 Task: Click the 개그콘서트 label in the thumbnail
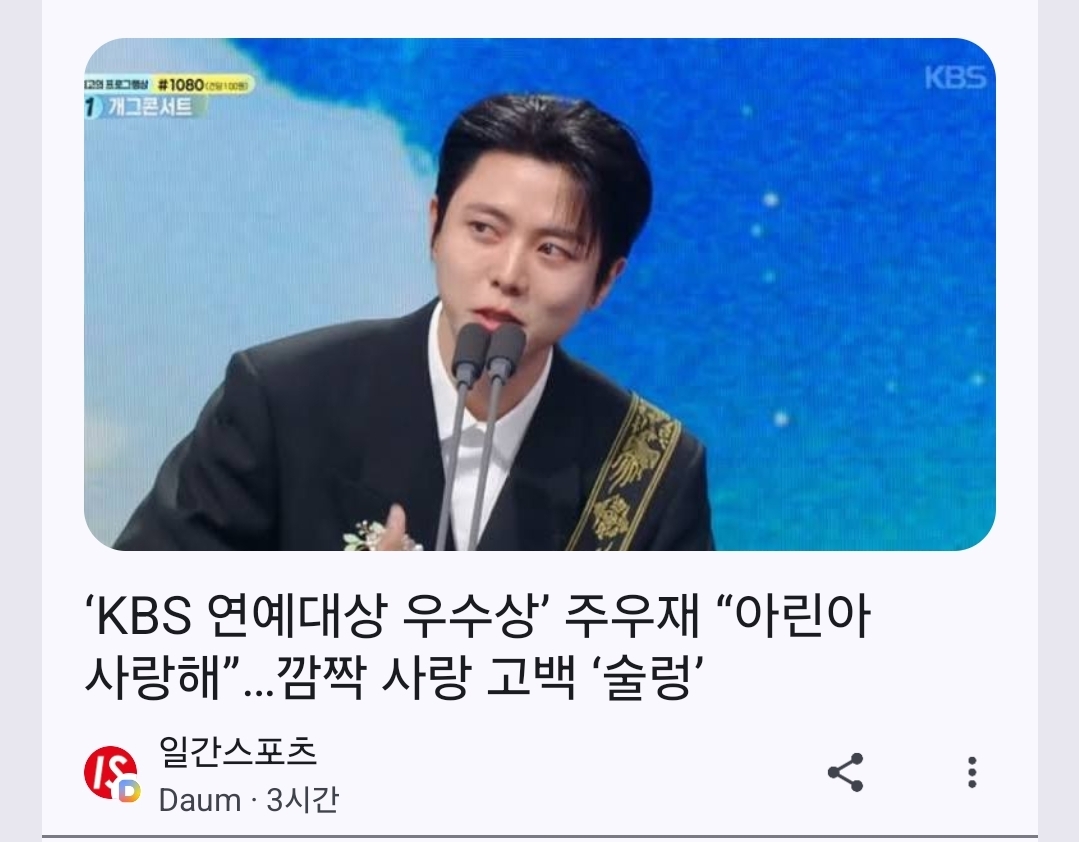pos(149,107)
